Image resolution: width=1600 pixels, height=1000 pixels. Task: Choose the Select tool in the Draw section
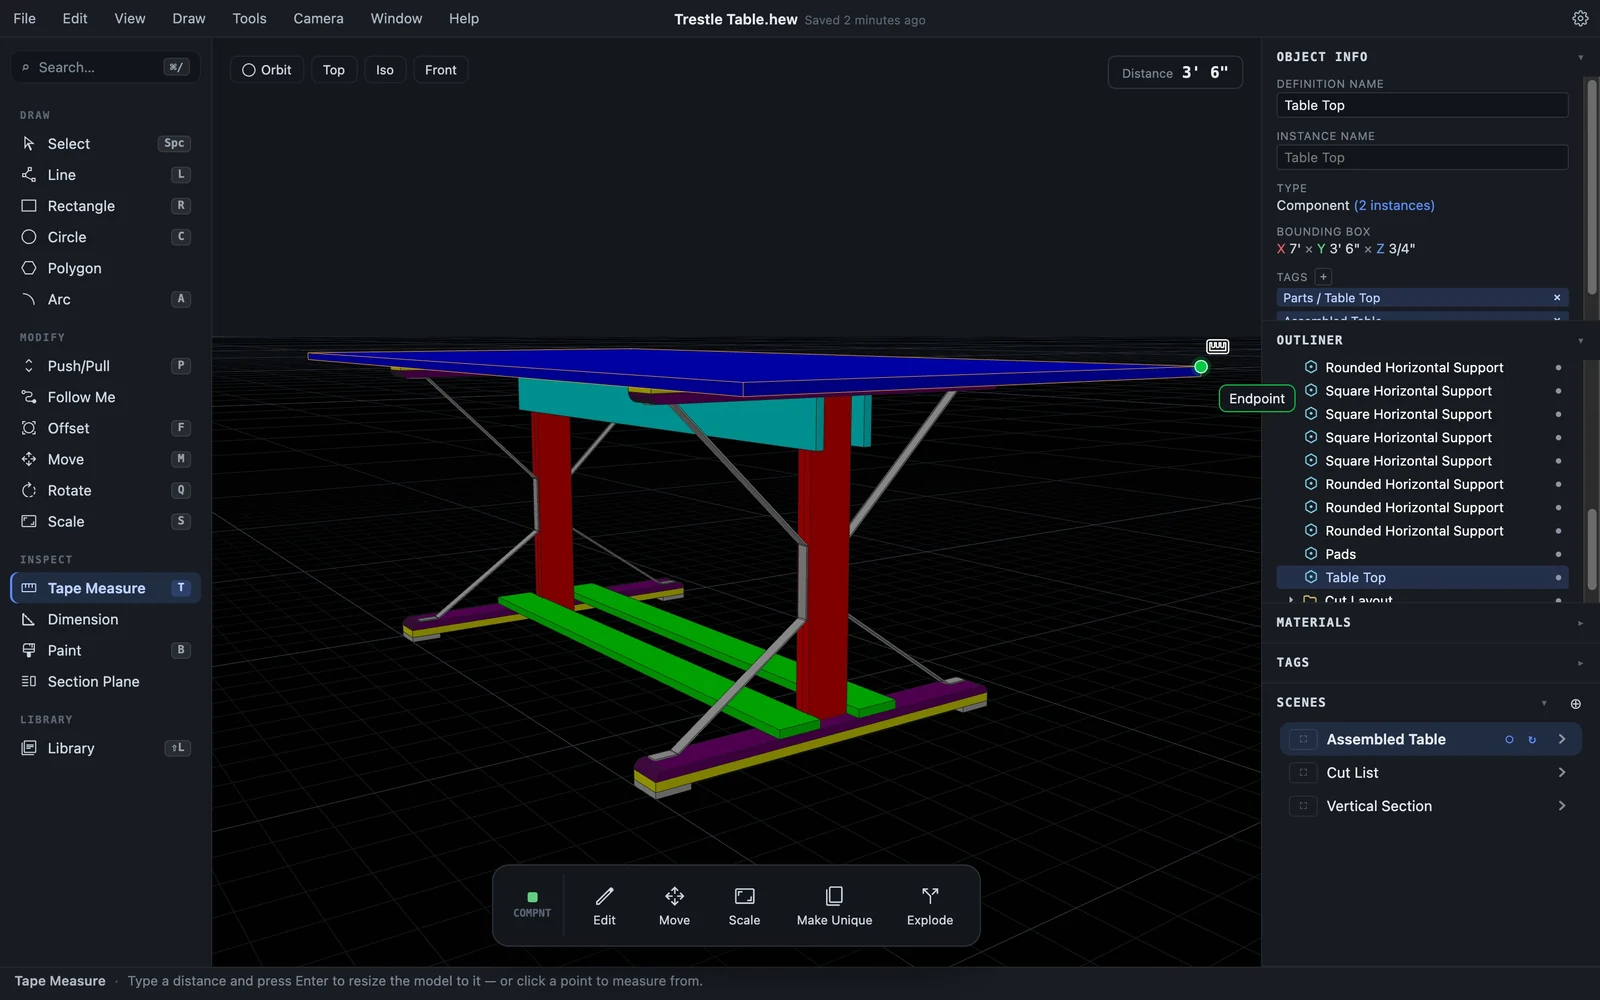(105, 143)
